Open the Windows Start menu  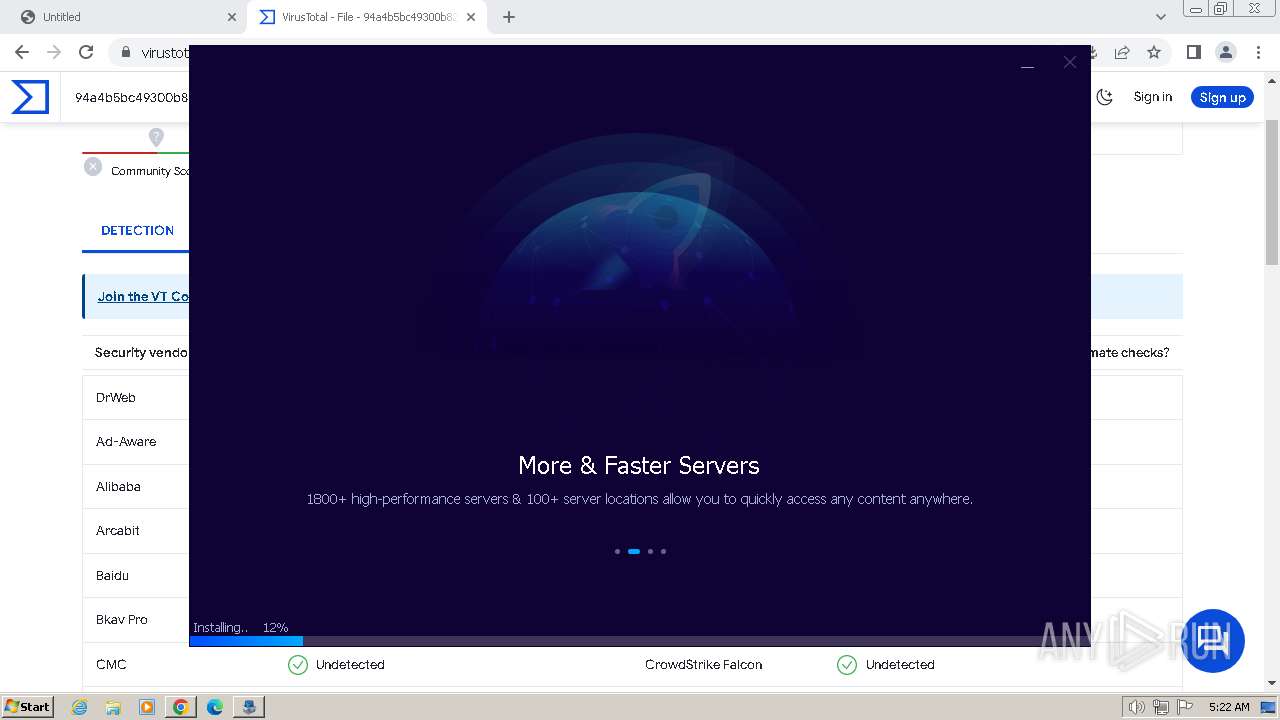coord(27,706)
